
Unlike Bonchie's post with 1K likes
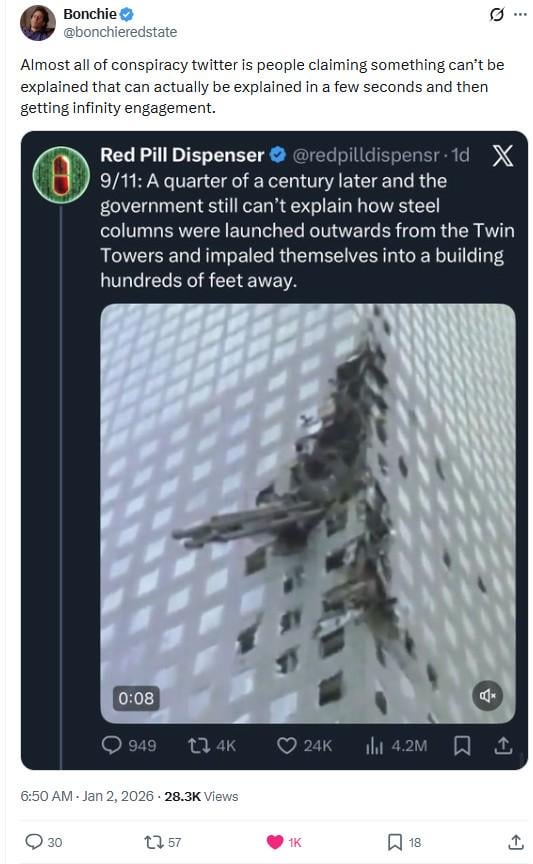(x=274, y=842)
